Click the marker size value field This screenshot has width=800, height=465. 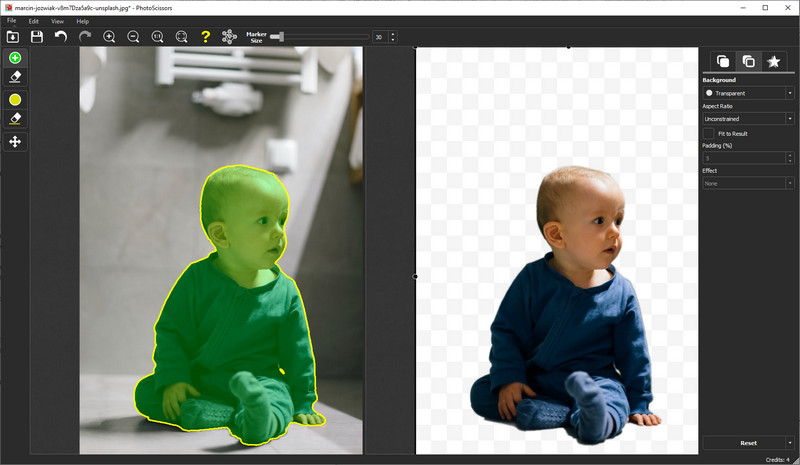[379, 37]
